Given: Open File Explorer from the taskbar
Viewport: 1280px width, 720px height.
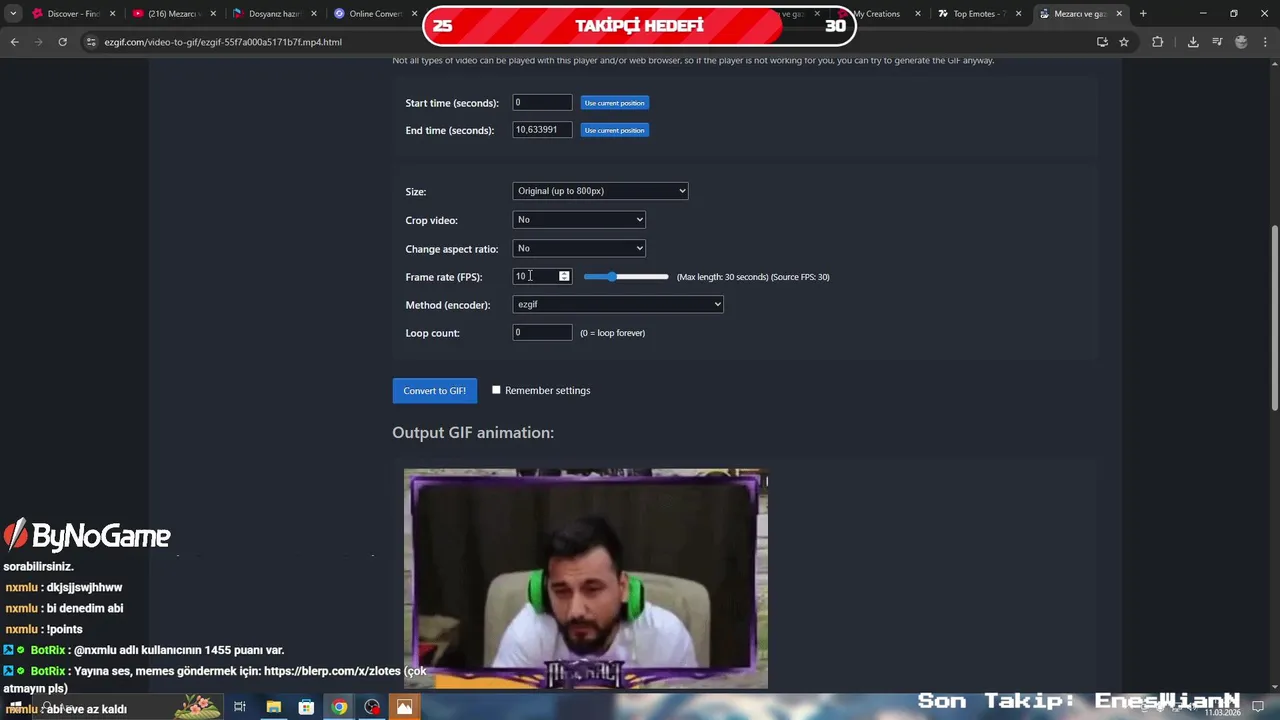Looking at the screenshot, I should (x=273, y=707).
